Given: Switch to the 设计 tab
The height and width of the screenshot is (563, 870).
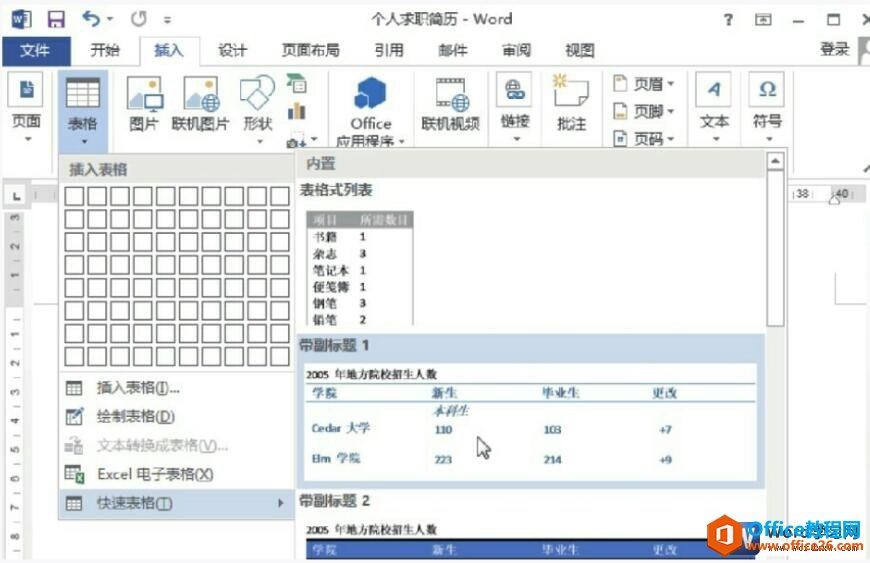Looking at the screenshot, I should point(232,50).
